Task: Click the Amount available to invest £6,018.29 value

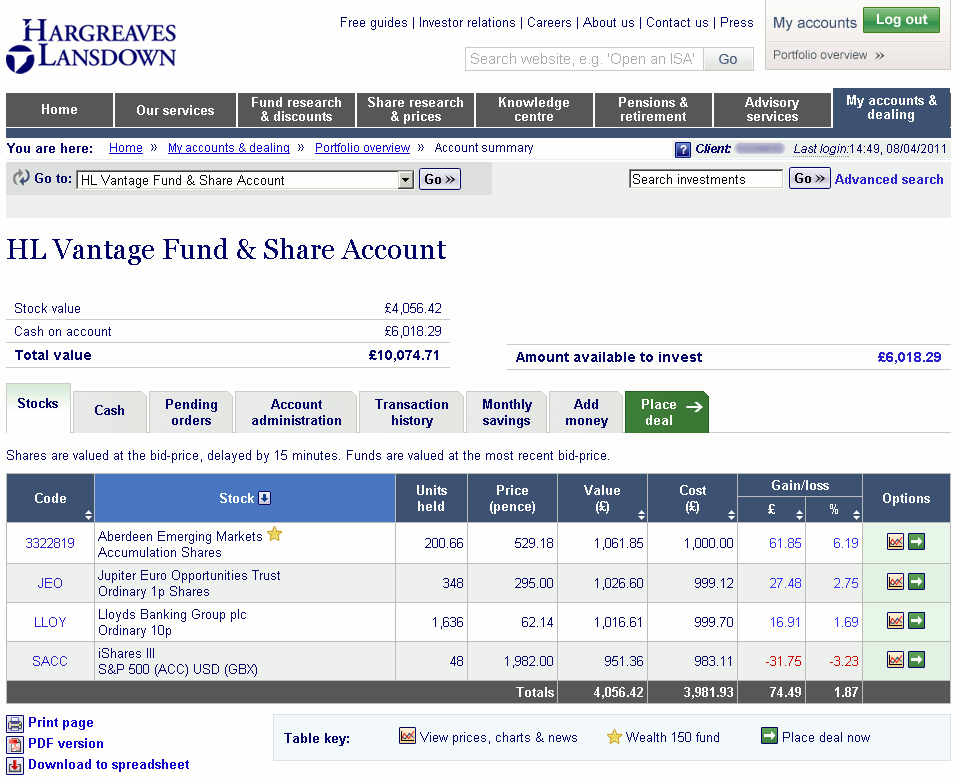Action: (x=909, y=357)
